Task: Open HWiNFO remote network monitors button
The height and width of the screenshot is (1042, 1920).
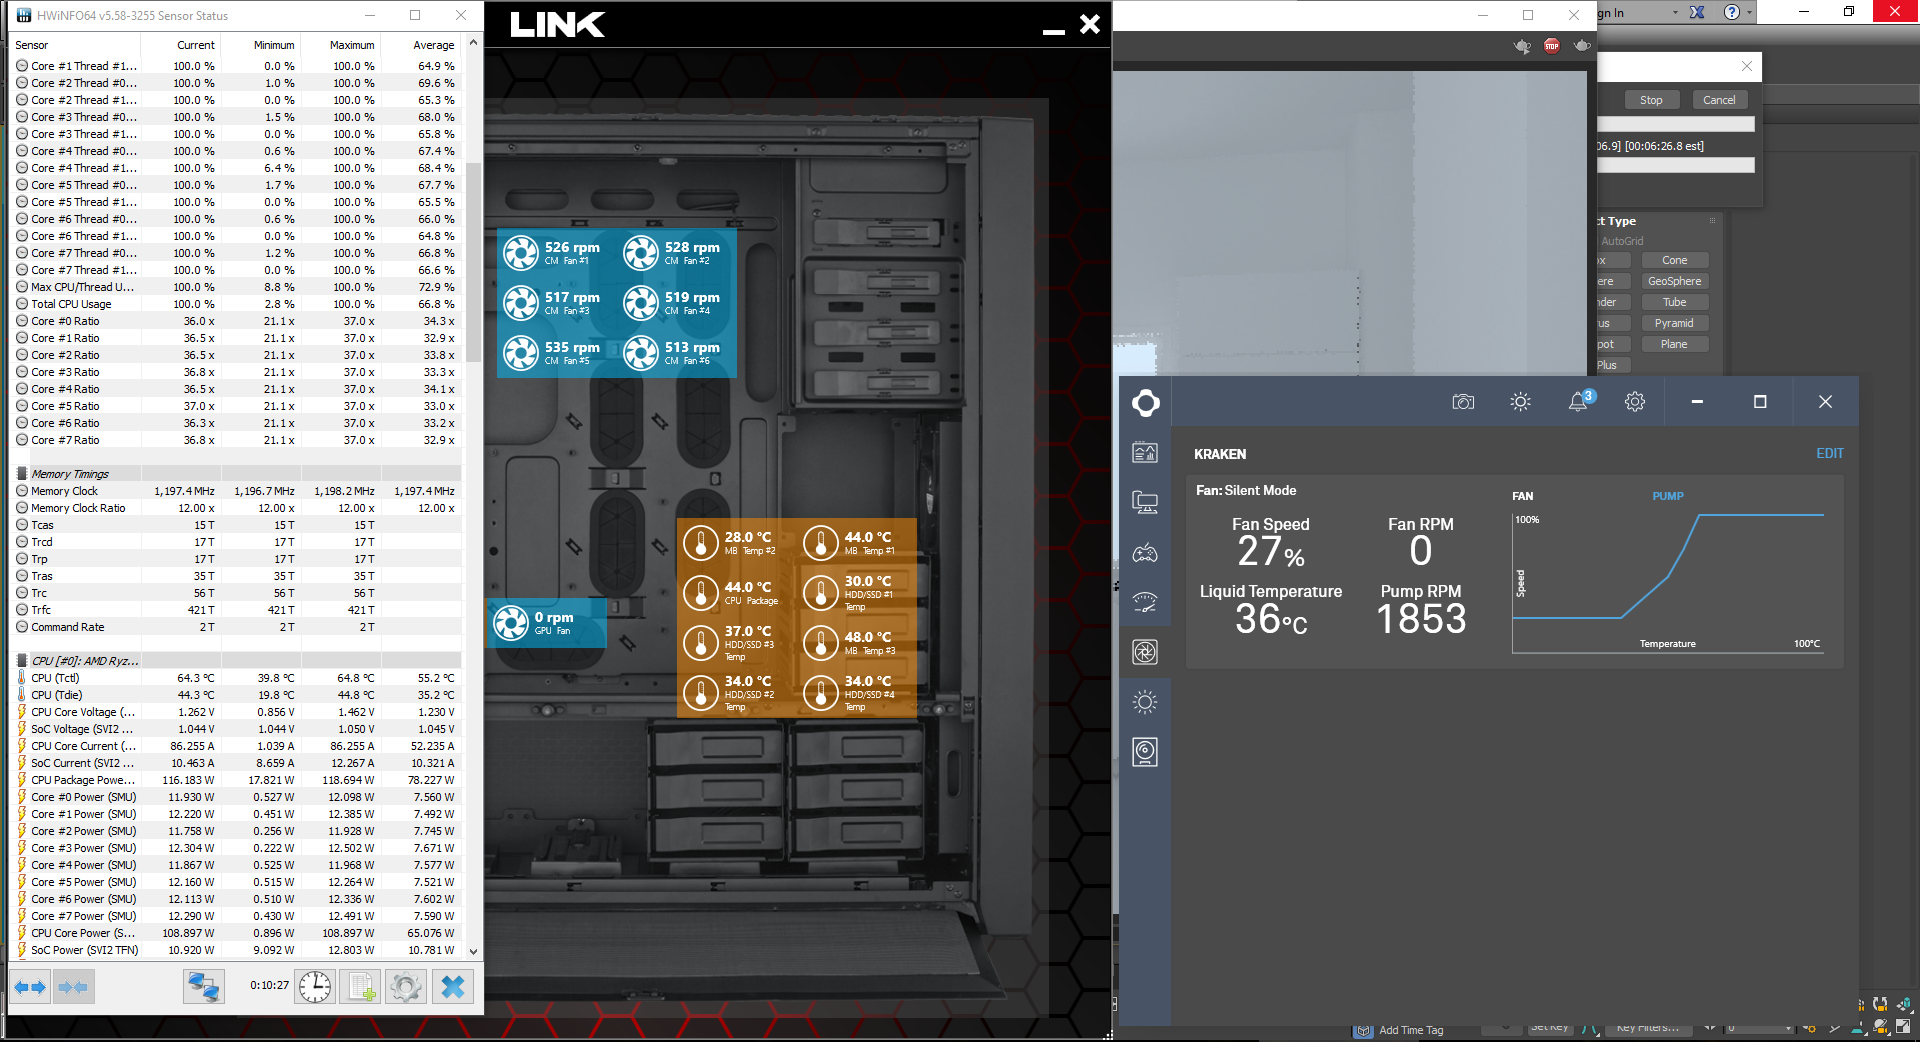Action: coord(204,987)
